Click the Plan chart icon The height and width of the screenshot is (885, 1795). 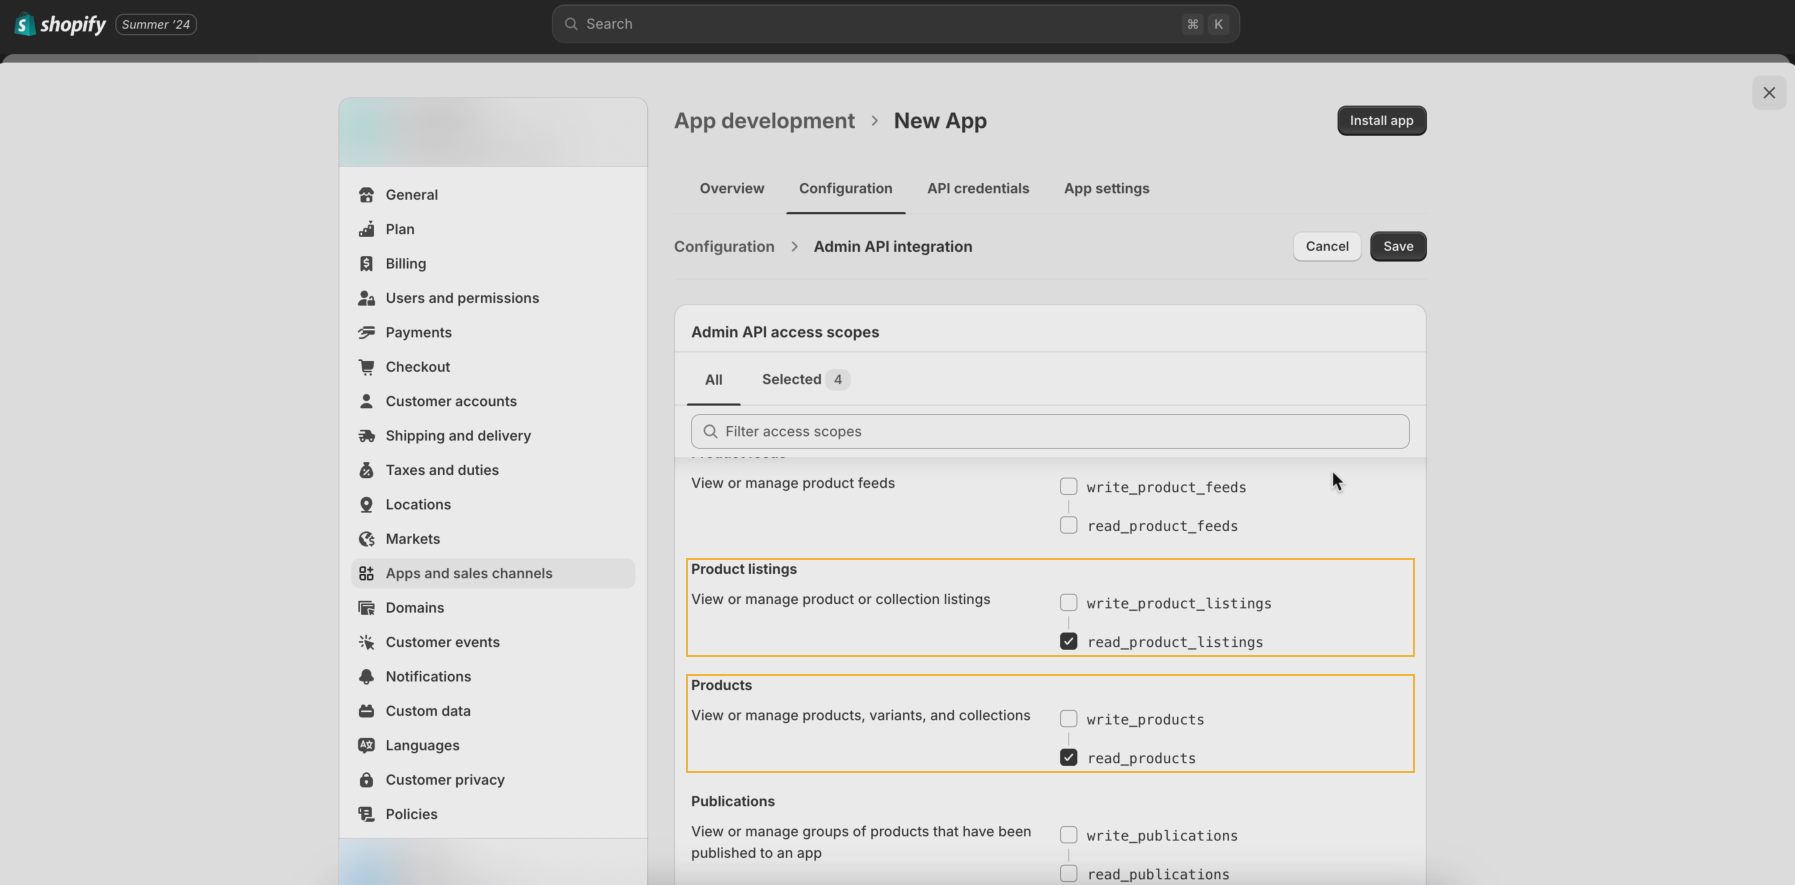tap(366, 229)
